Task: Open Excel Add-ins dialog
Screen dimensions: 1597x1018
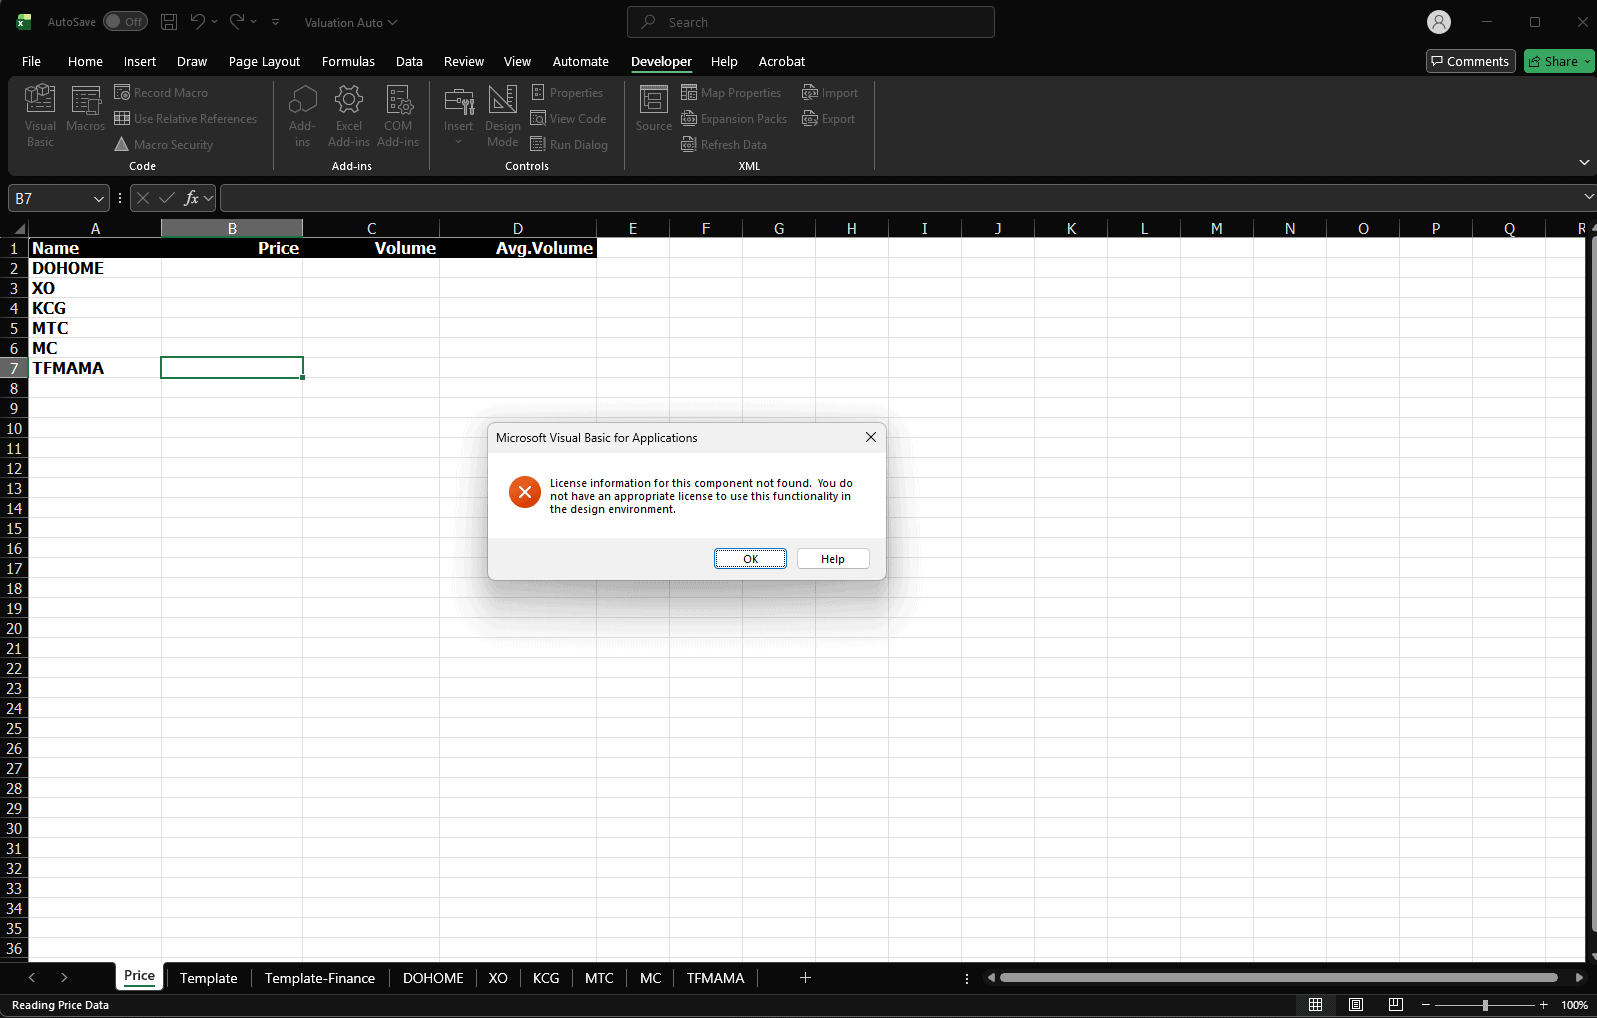Action: [x=348, y=115]
